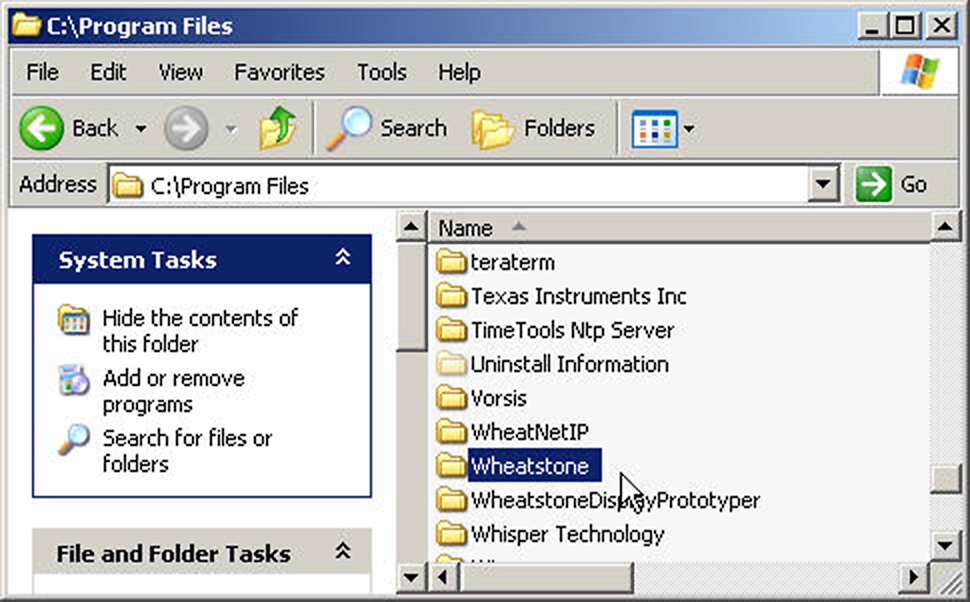Screen dimensions: 970x602
Task: Open the Back history dropdown arrow
Action: tap(141, 129)
